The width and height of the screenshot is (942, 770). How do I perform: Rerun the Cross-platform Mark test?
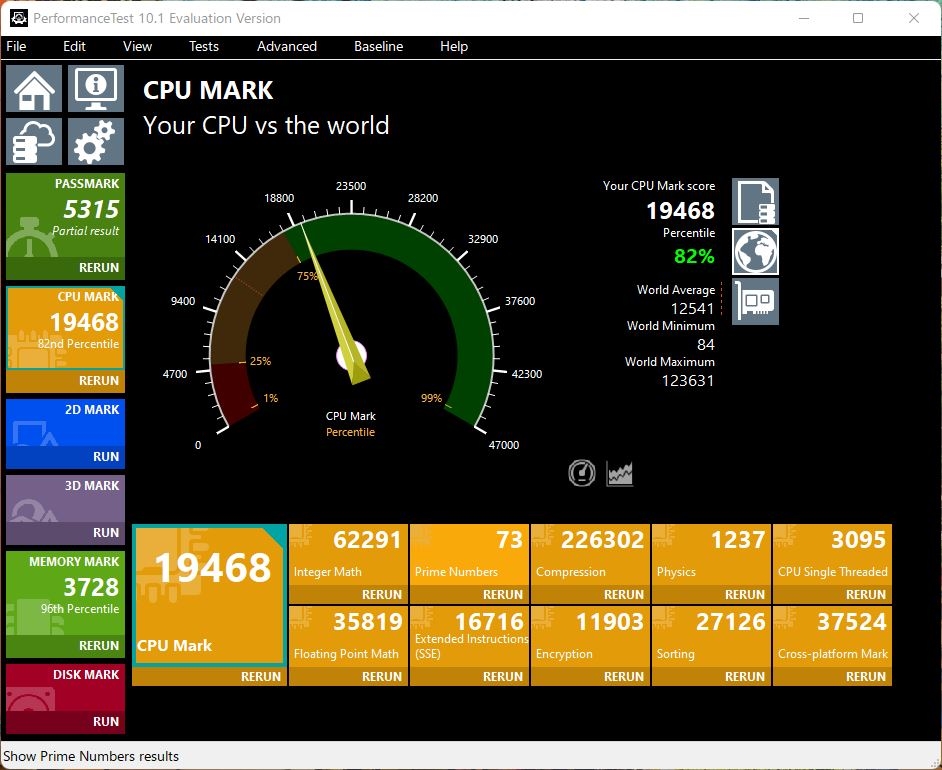tap(833, 677)
